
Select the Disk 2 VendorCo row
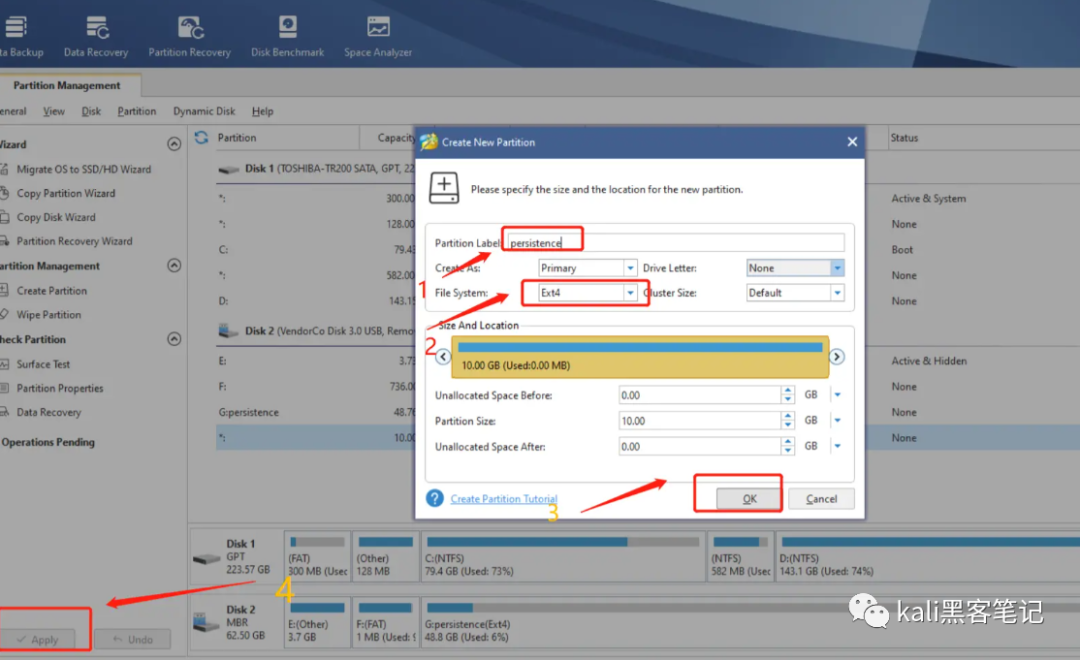(315, 331)
